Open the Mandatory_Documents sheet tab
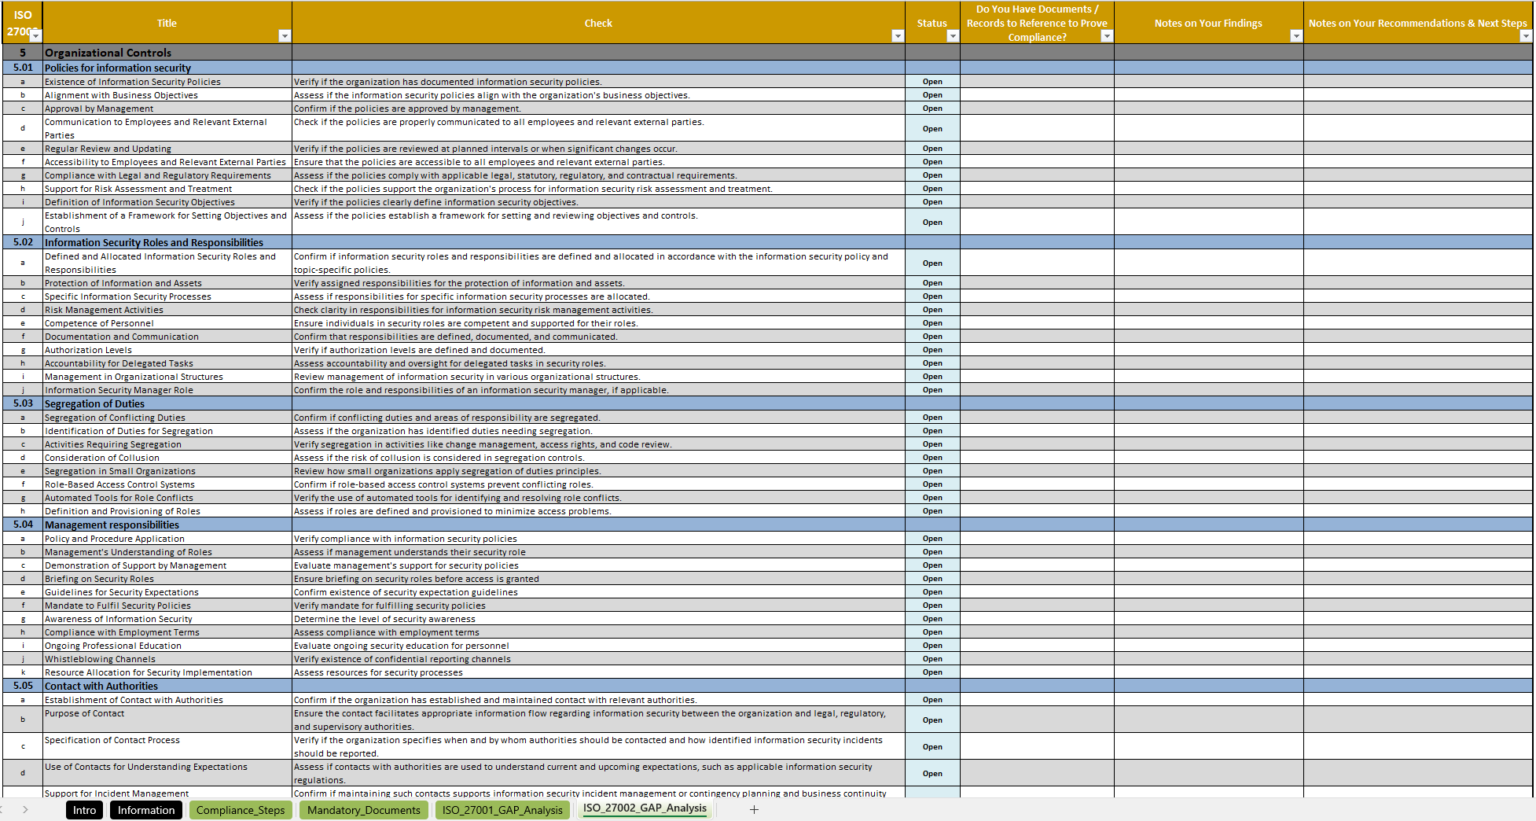The width and height of the screenshot is (1536, 821). coord(363,810)
